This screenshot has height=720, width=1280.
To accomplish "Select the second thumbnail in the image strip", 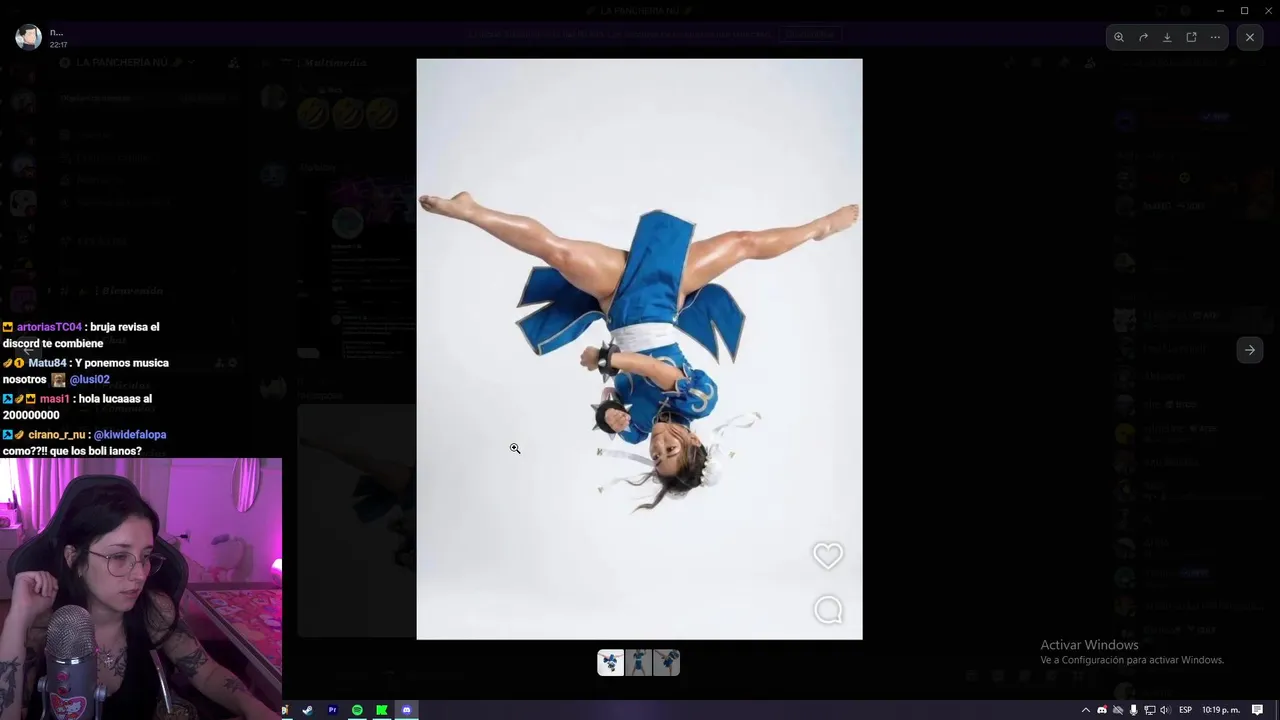I will (x=639, y=662).
